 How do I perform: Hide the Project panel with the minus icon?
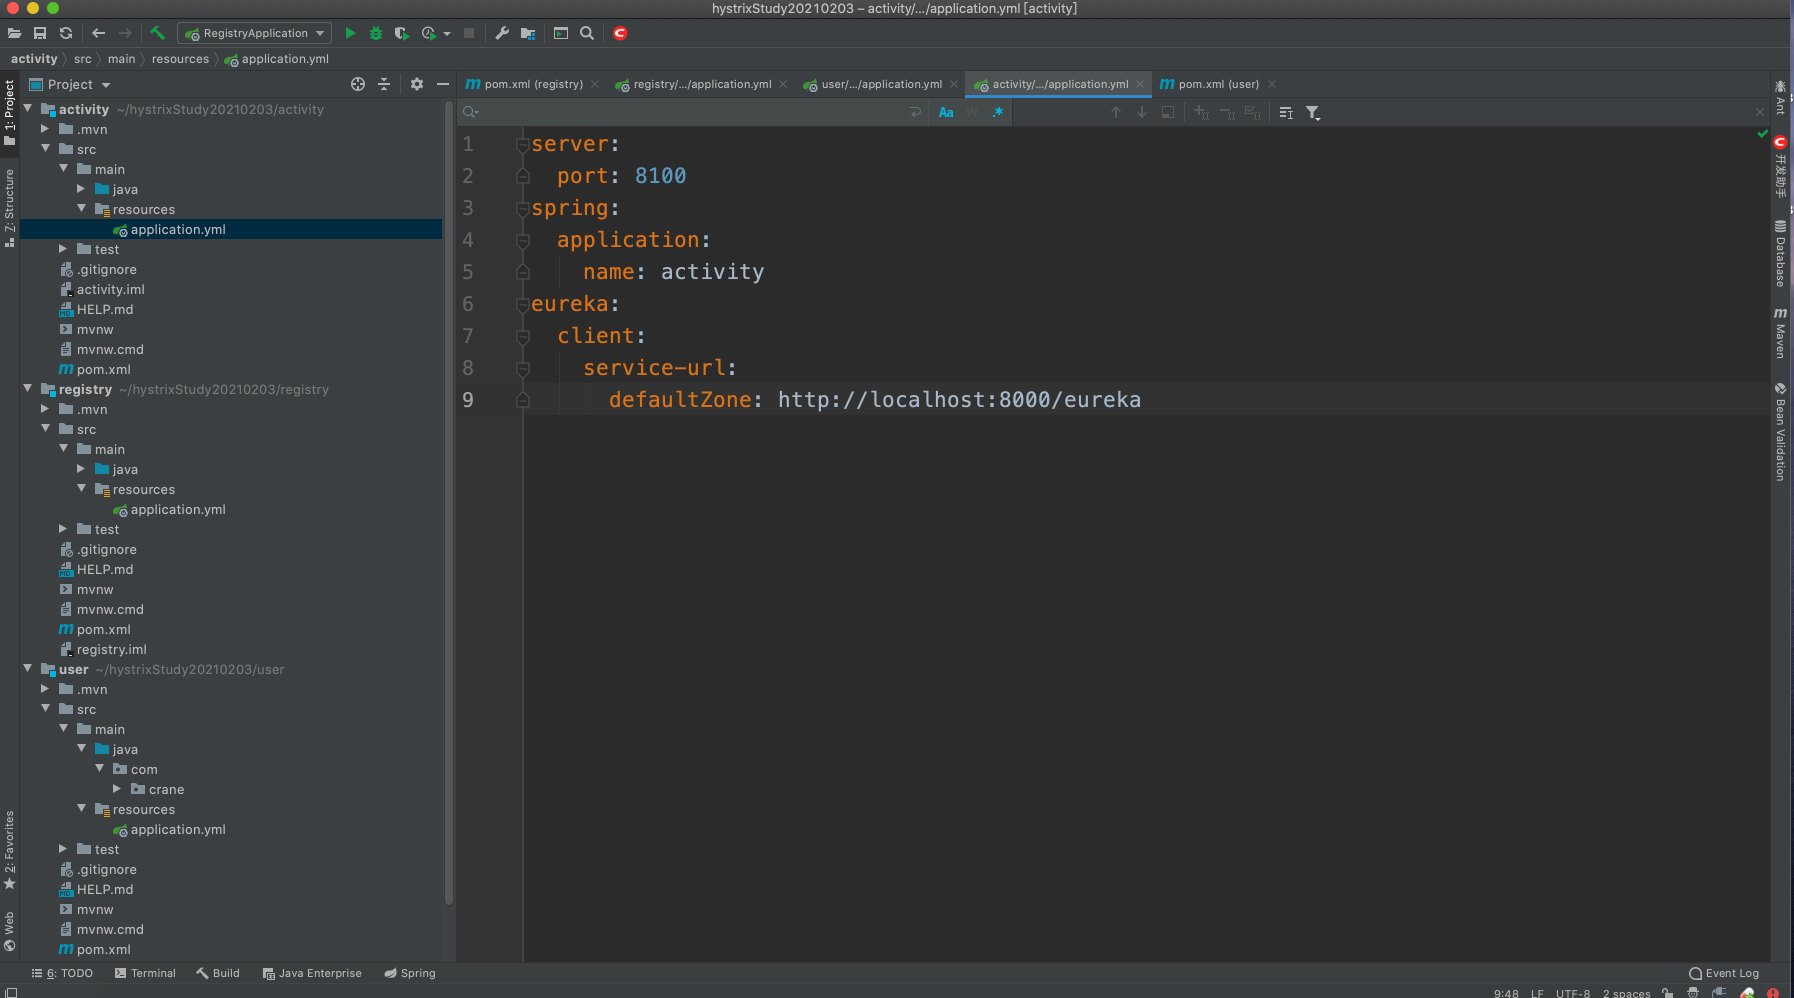click(443, 84)
